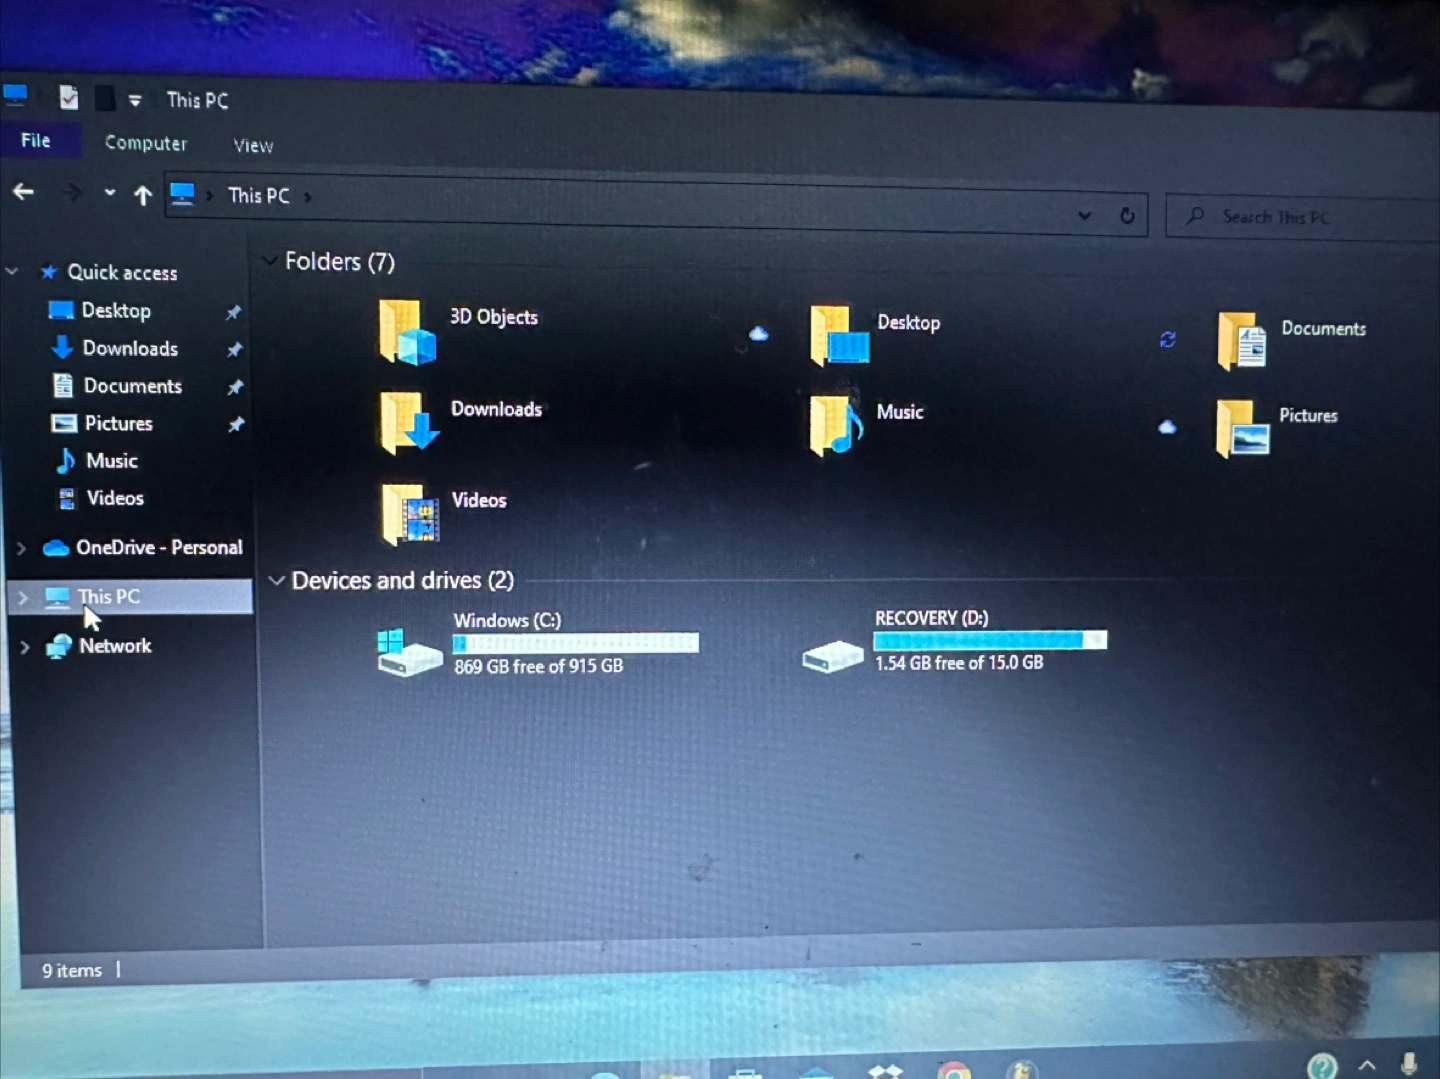Image resolution: width=1440 pixels, height=1079 pixels.
Task: Click the '1.54 GB free of 15.0 GB' text
Action: pos(959,663)
